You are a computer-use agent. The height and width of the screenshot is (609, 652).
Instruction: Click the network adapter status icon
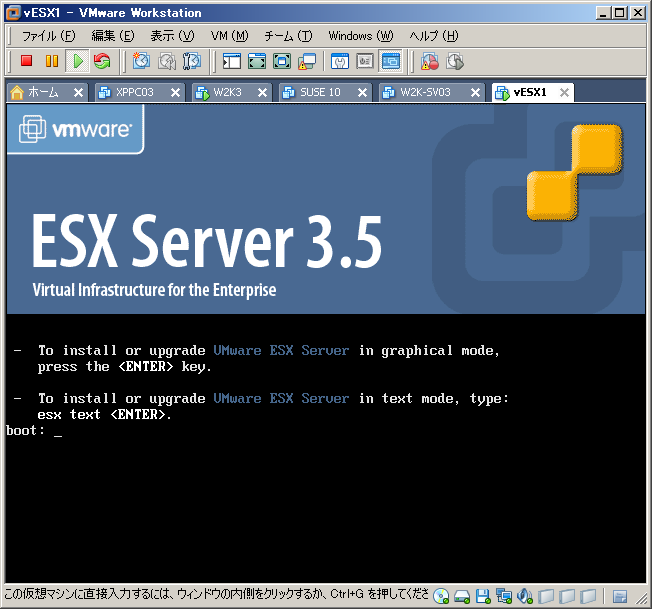click(504, 597)
